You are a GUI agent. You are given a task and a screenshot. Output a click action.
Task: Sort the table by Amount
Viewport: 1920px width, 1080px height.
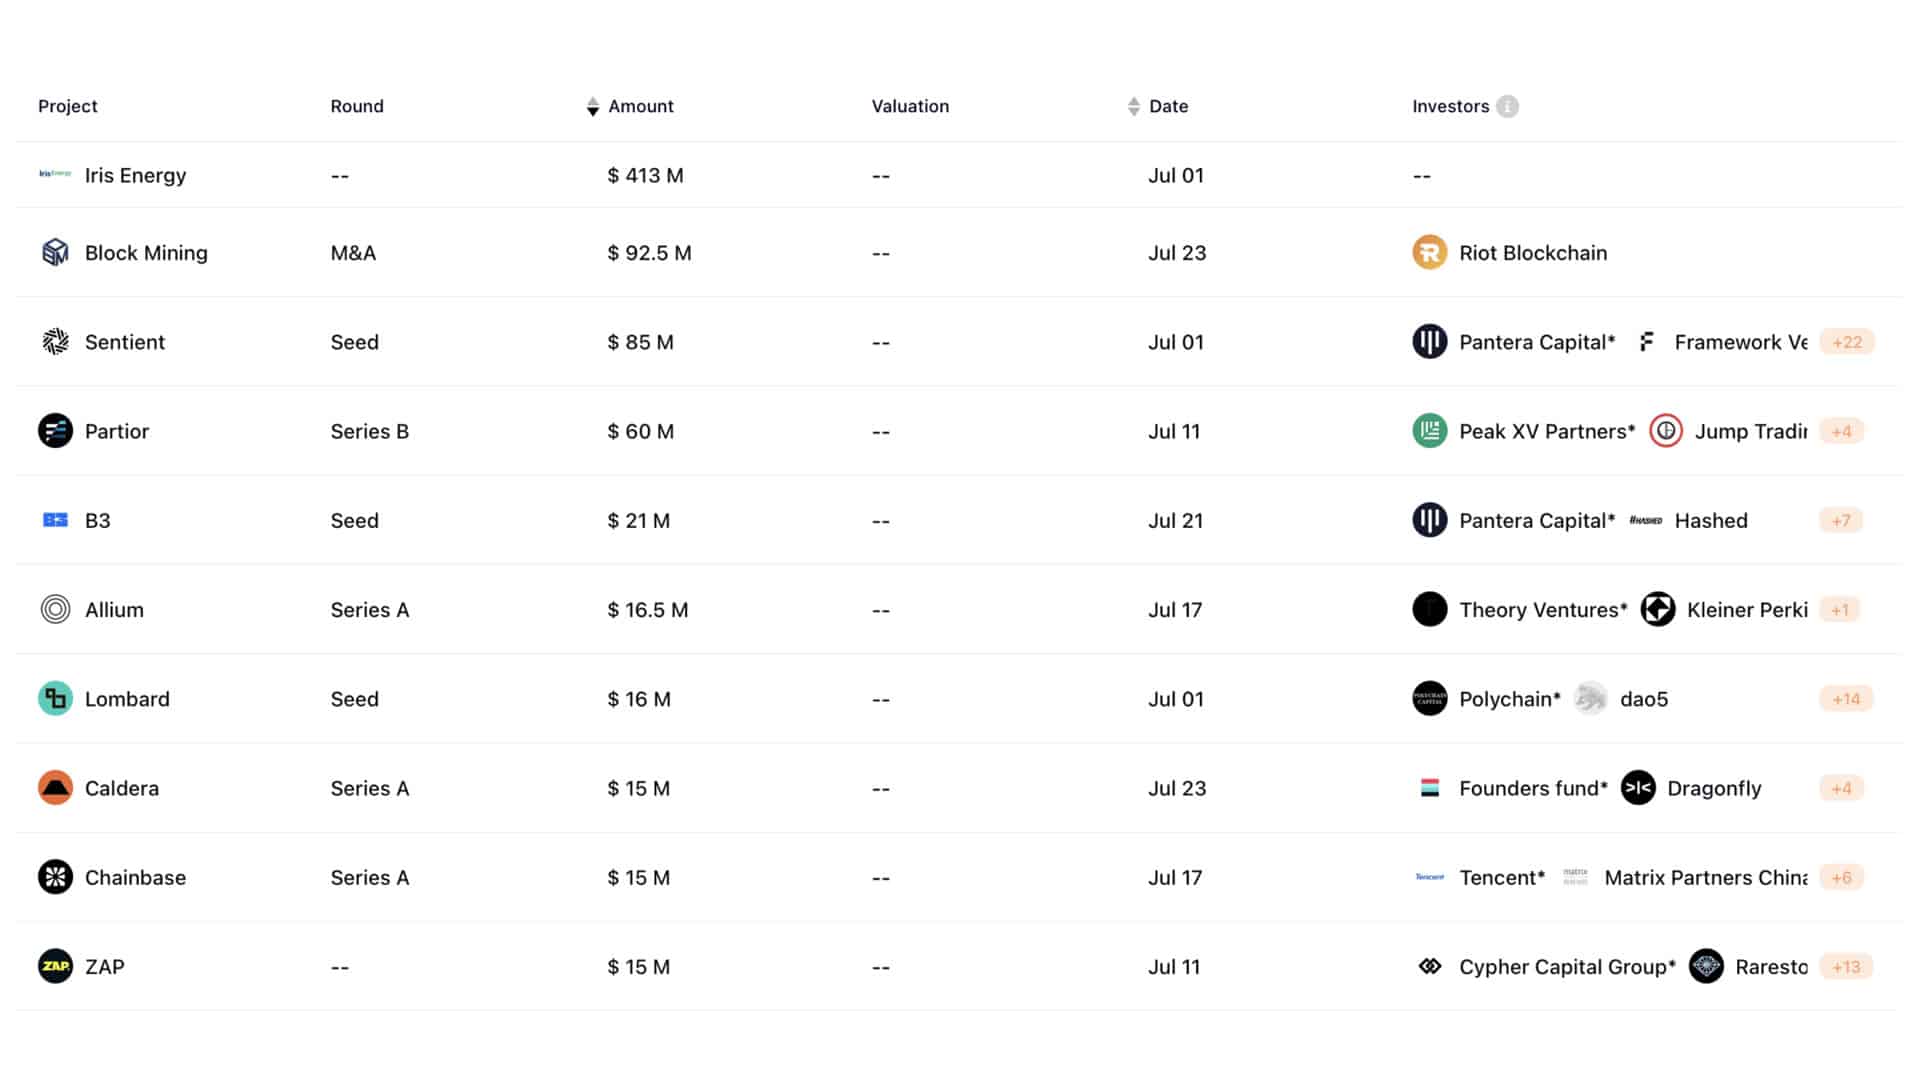click(x=593, y=106)
